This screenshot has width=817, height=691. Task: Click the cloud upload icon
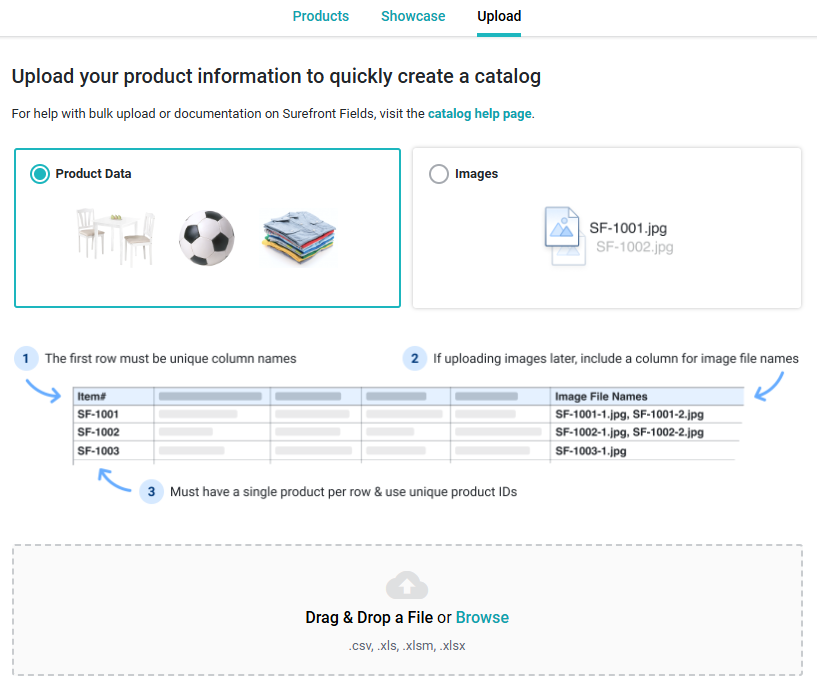(407, 585)
